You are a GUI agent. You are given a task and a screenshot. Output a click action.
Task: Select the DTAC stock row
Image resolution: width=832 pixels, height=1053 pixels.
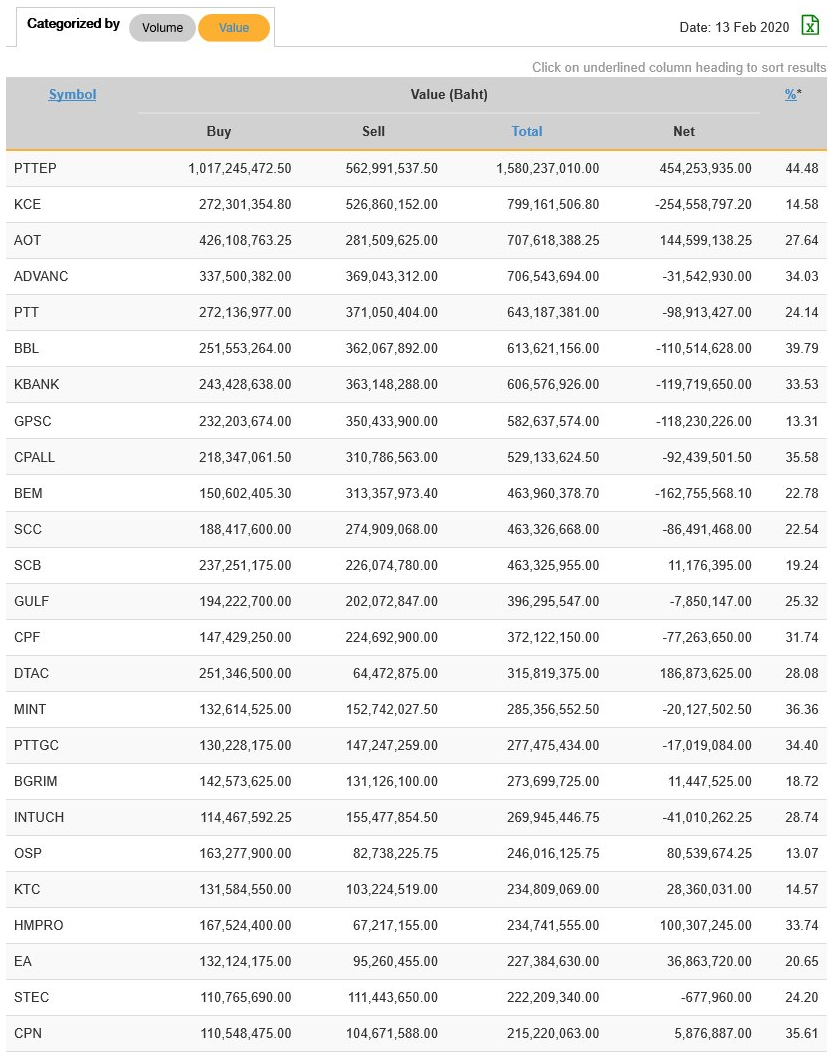pos(31,673)
